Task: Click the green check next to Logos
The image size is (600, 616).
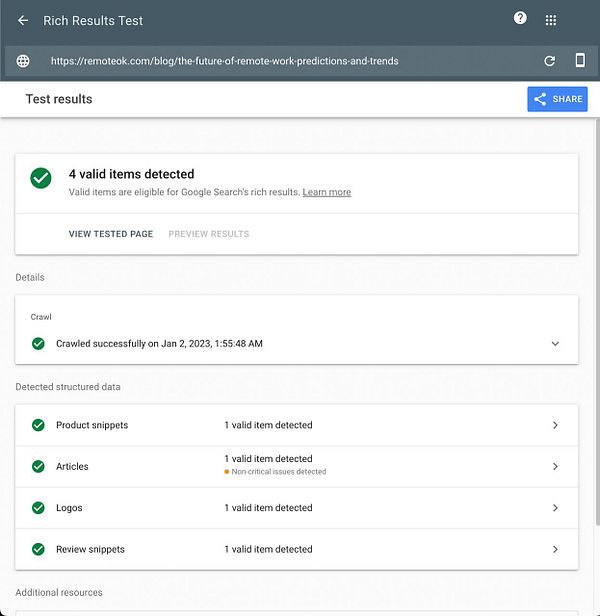Action: tap(38, 508)
